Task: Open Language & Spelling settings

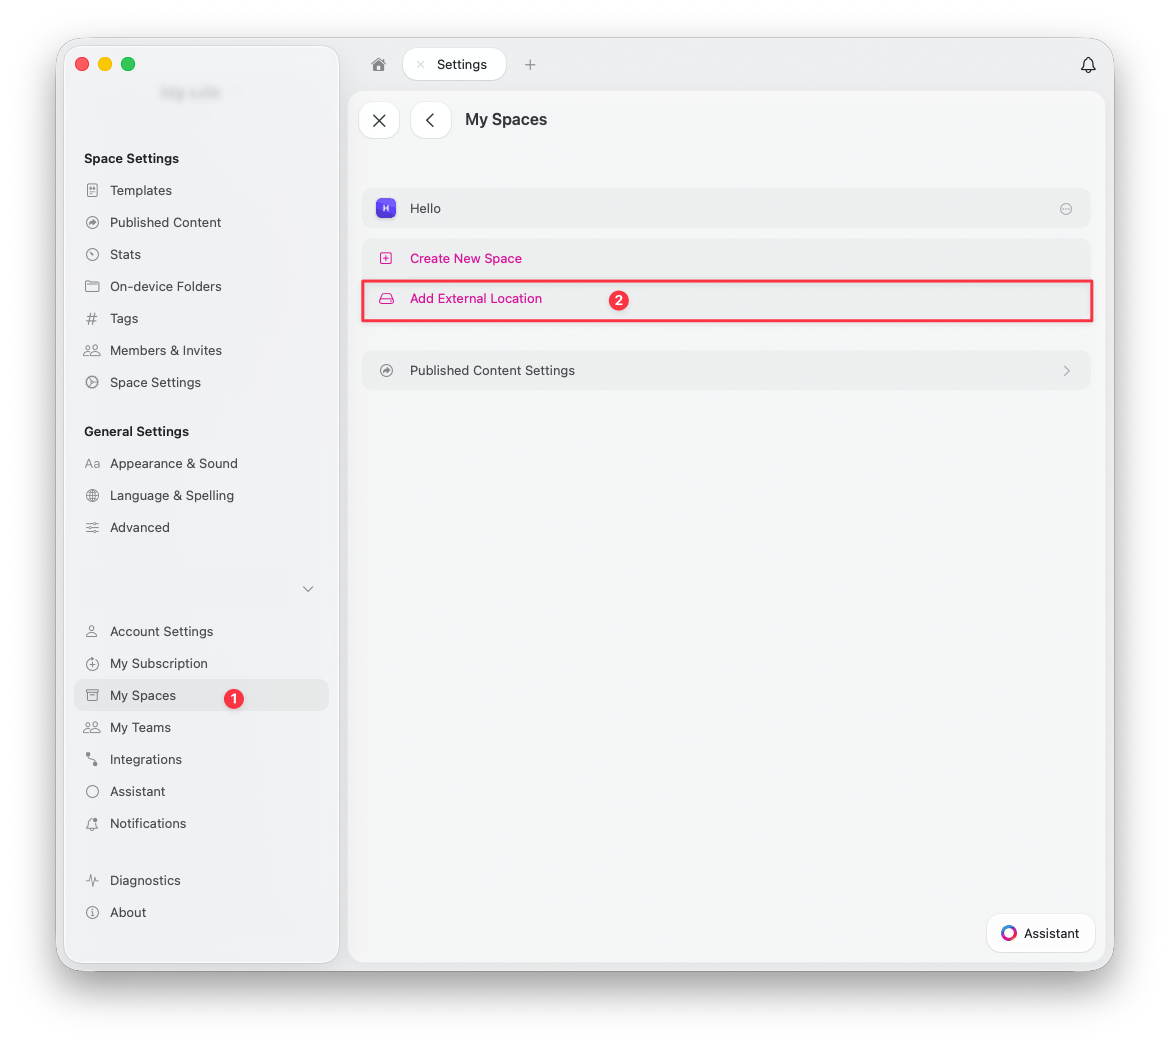Action: coord(172,496)
